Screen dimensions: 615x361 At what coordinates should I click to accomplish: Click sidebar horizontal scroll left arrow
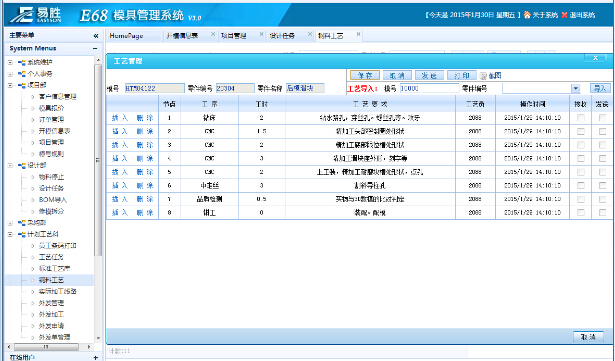(x=9, y=347)
